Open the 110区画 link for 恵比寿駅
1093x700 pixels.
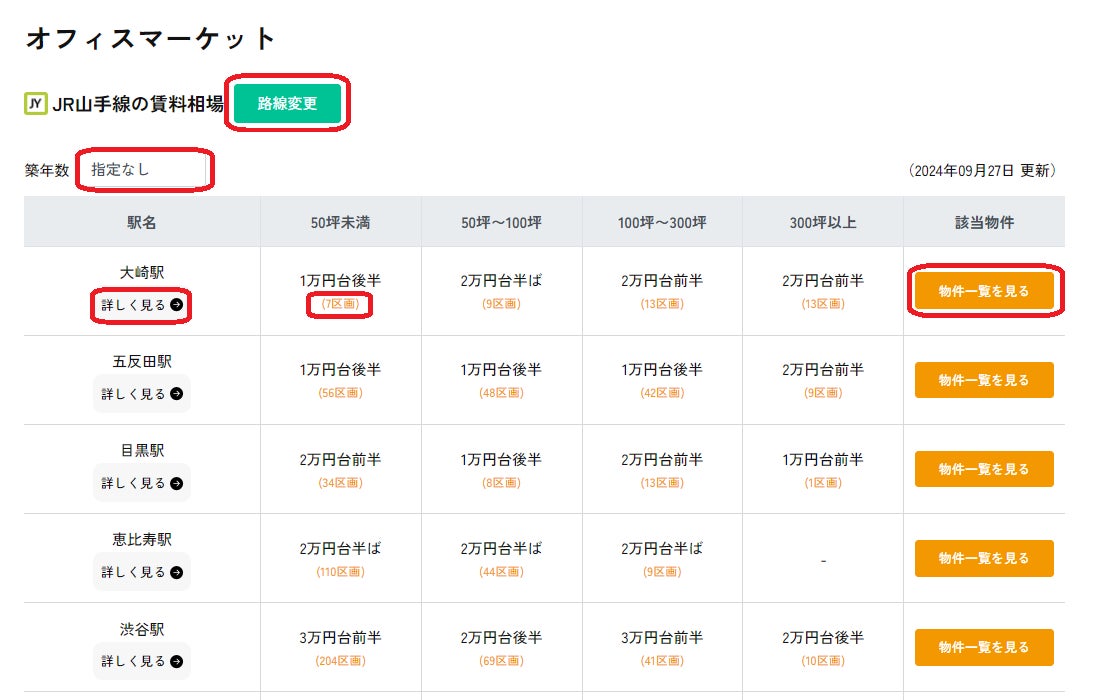click(340, 572)
